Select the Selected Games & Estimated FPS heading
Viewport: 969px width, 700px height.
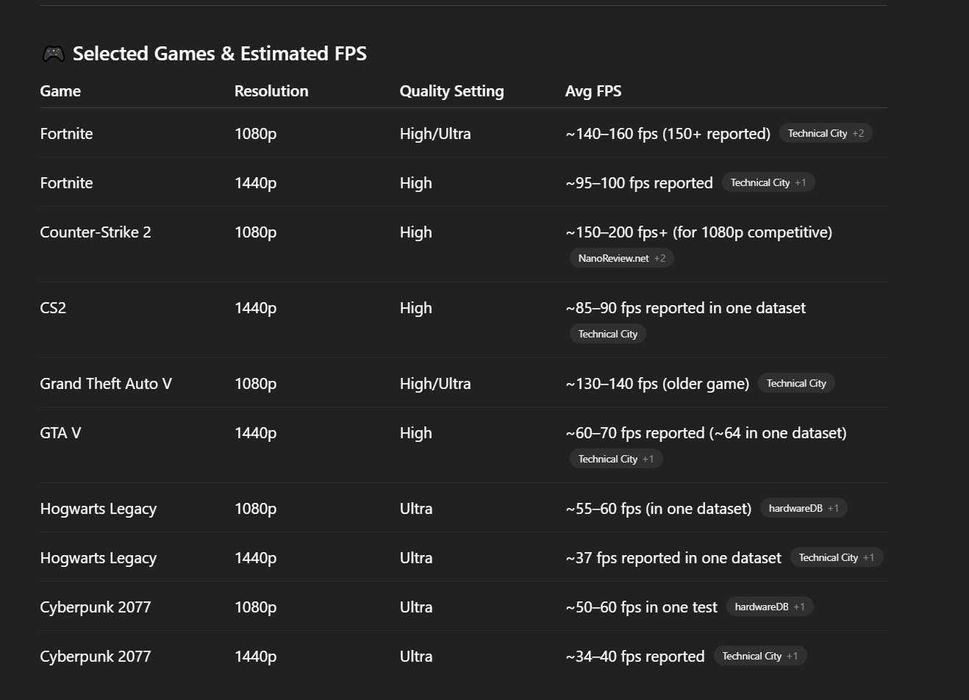pos(219,54)
